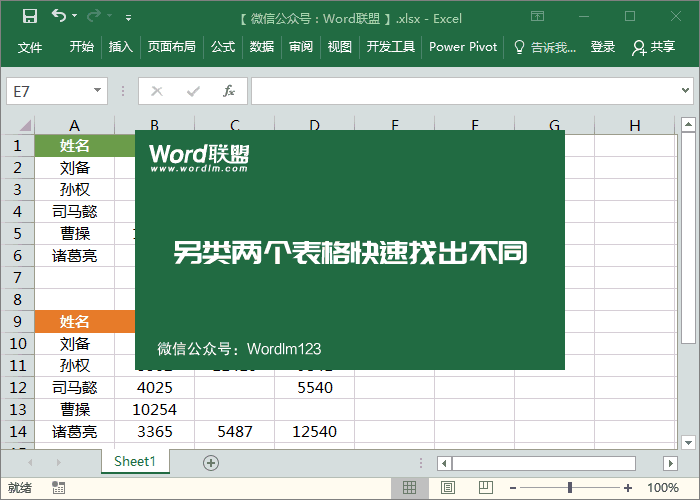Switch to the 数据 ribbon tab
The width and height of the screenshot is (700, 500).
tap(262, 46)
